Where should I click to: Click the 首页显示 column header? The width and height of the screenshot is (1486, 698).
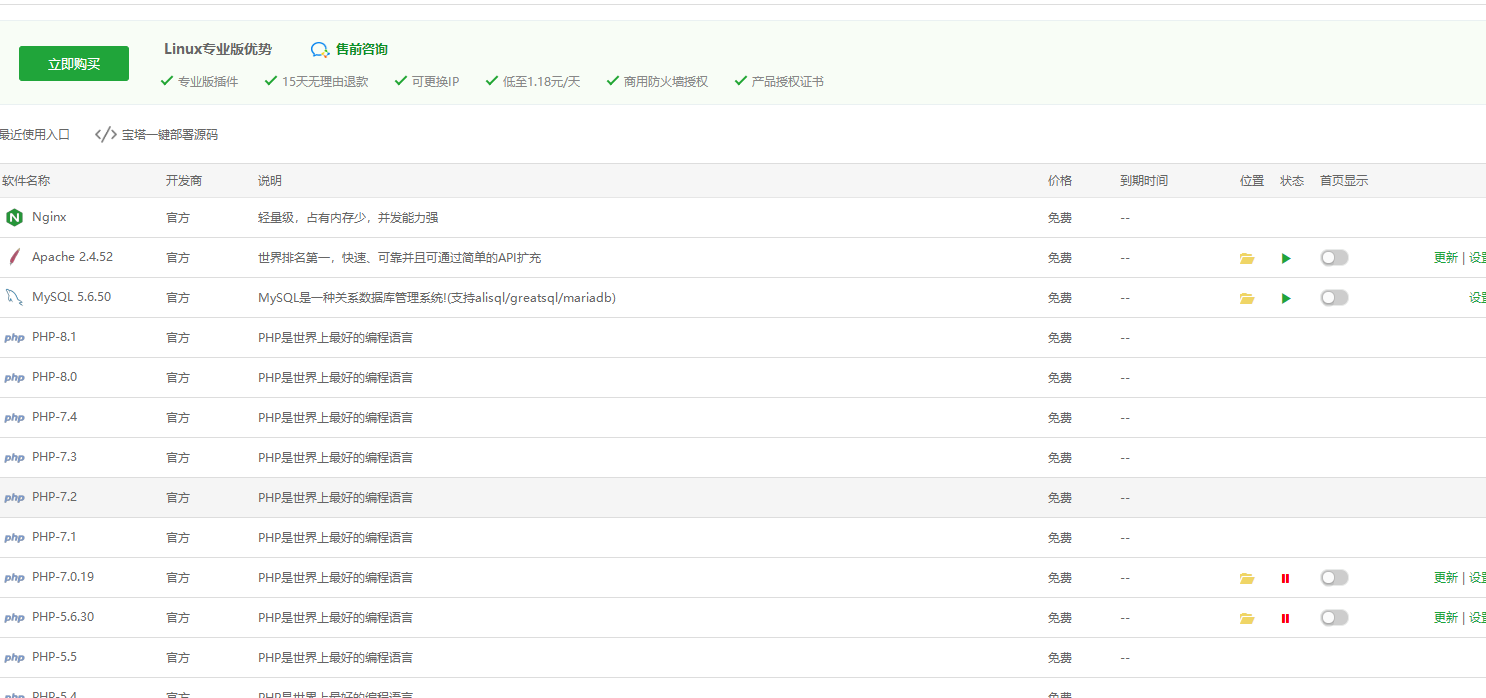(x=1344, y=181)
